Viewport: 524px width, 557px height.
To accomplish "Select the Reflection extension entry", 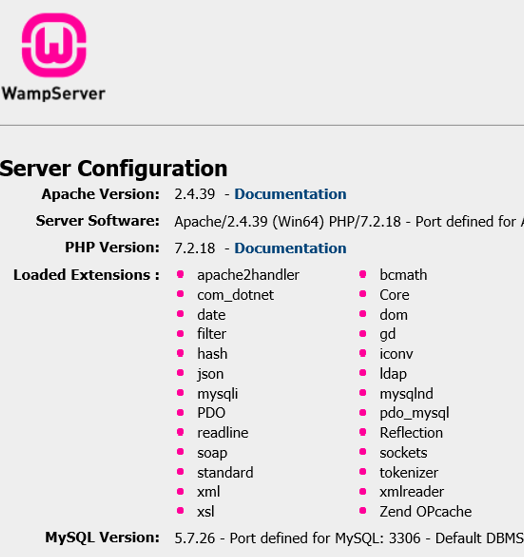I will [x=411, y=433].
